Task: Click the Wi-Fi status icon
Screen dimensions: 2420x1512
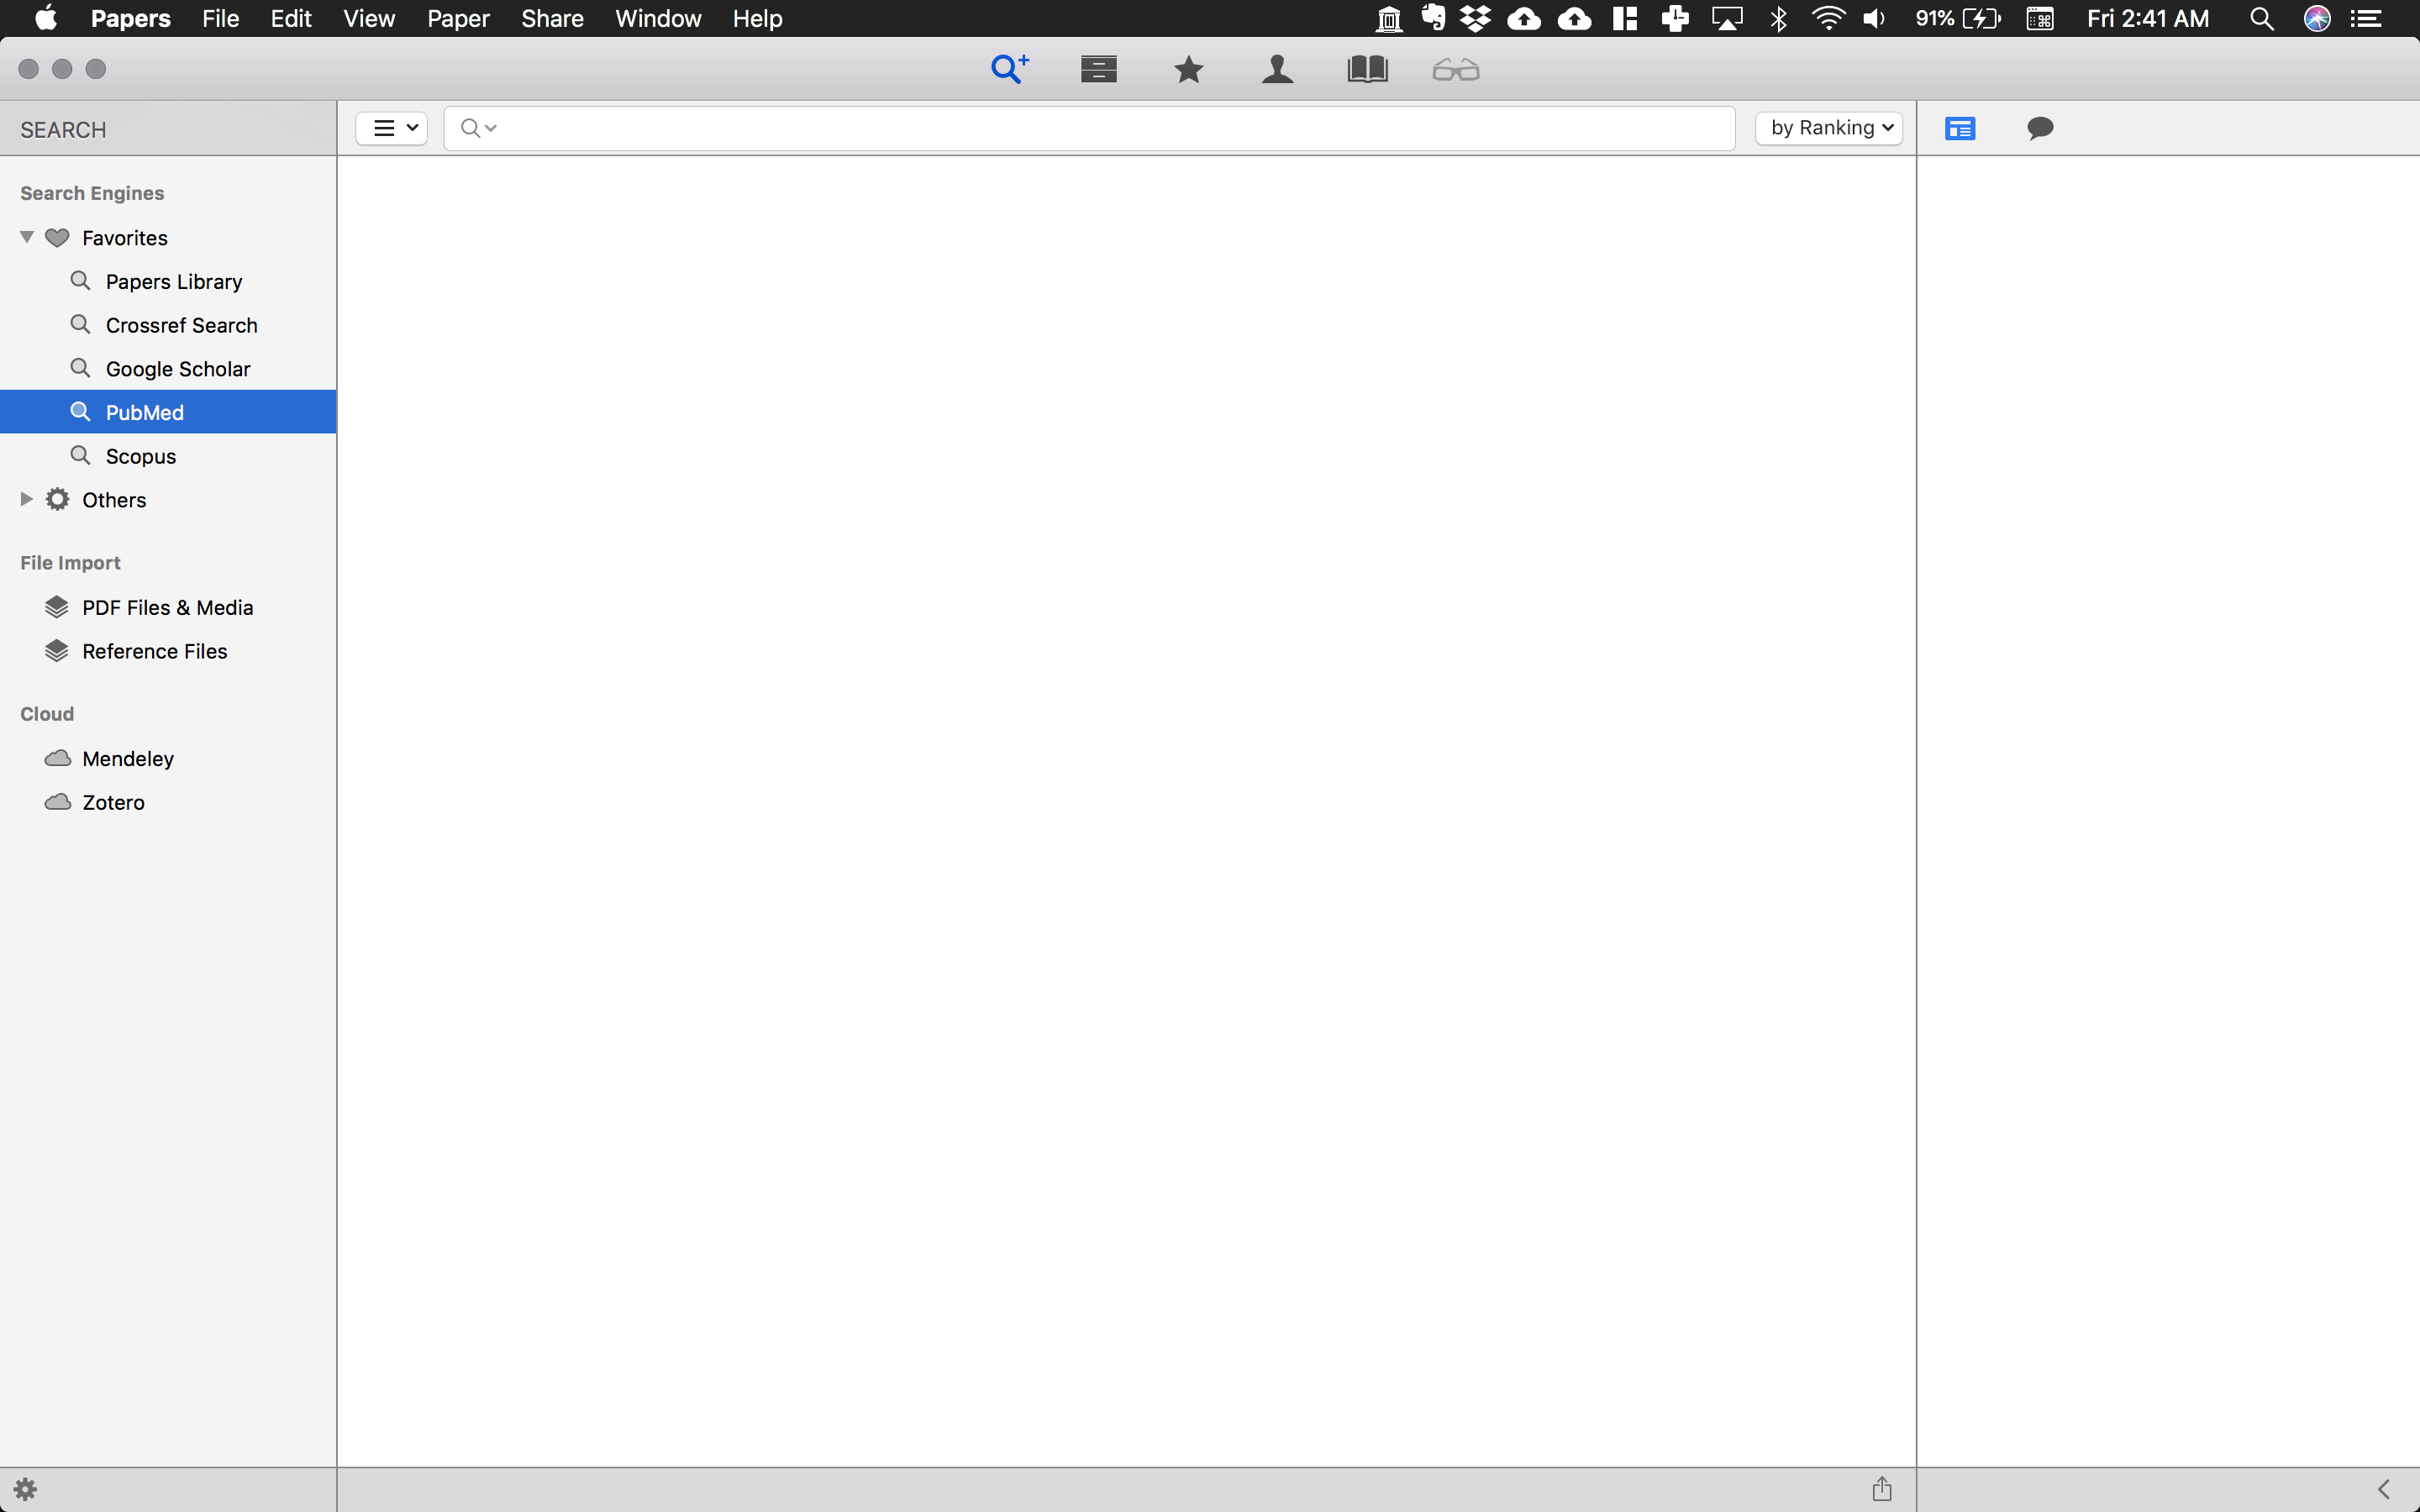Action: pos(1828,18)
